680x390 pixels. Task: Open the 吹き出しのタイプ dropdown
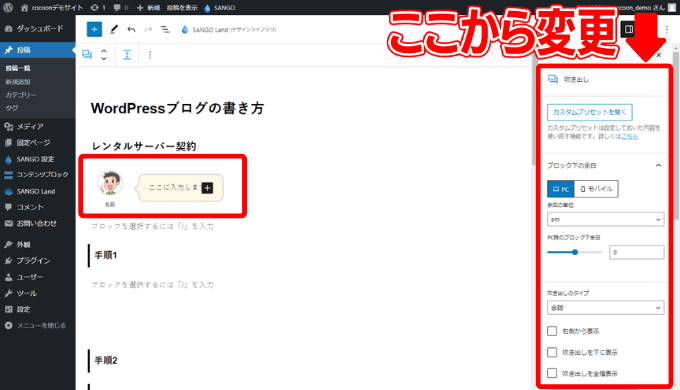click(605, 308)
